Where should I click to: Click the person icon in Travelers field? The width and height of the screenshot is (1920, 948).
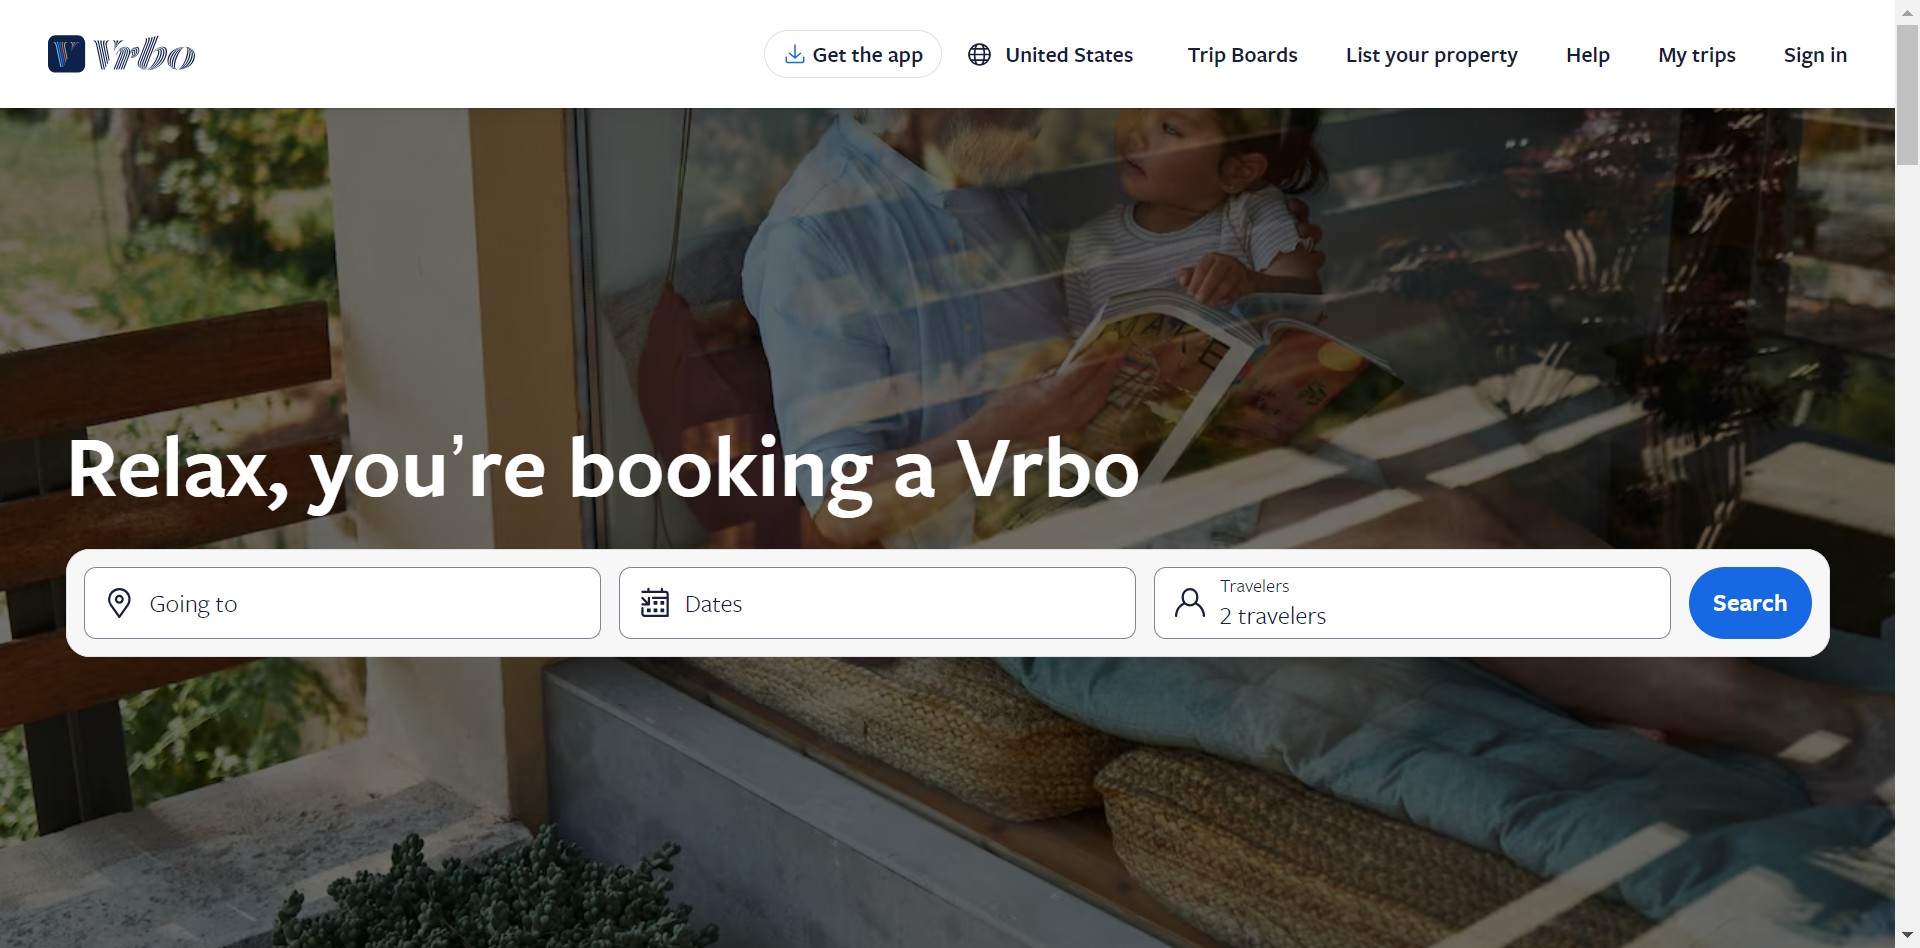tap(1190, 603)
